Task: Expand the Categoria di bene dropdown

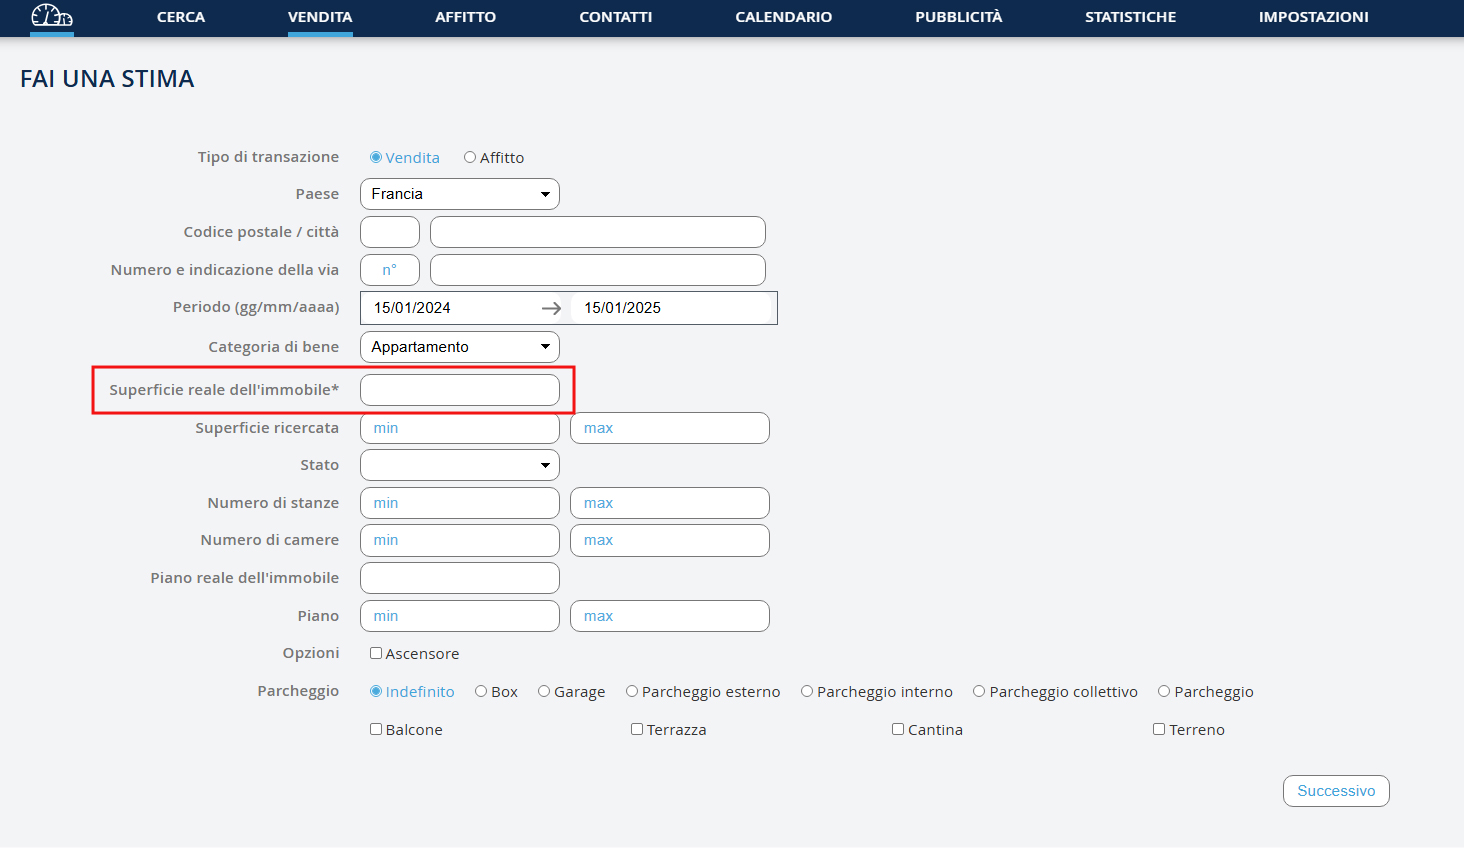Action: pyautogui.click(x=459, y=347)
